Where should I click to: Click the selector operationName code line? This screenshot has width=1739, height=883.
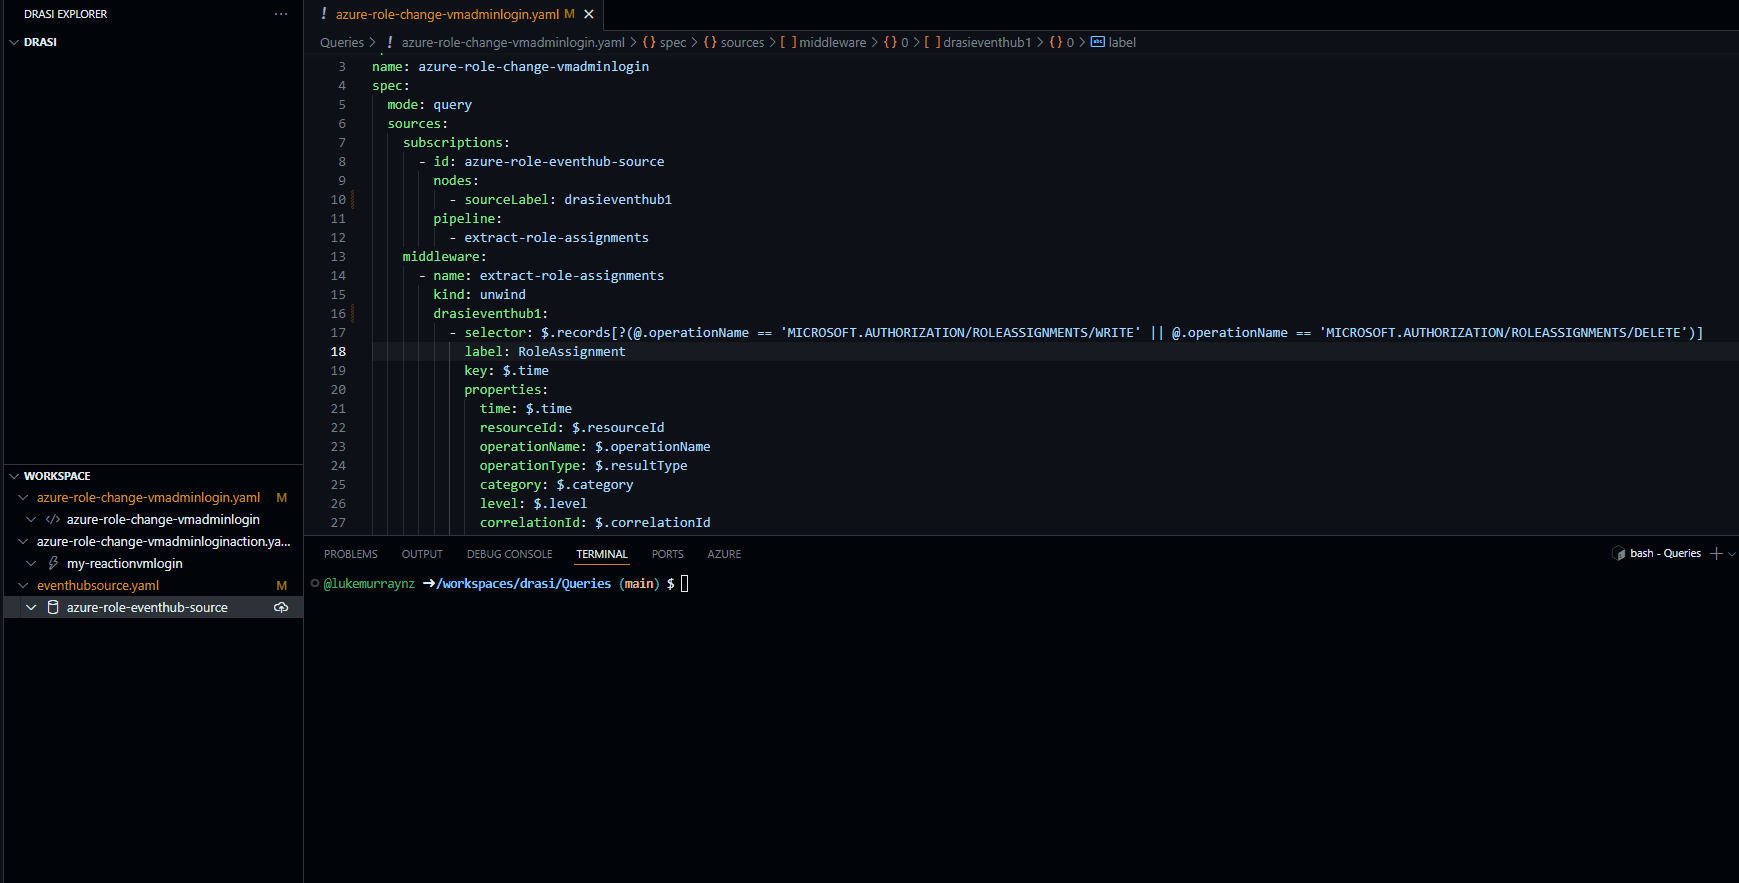[x=1083, y=332]
